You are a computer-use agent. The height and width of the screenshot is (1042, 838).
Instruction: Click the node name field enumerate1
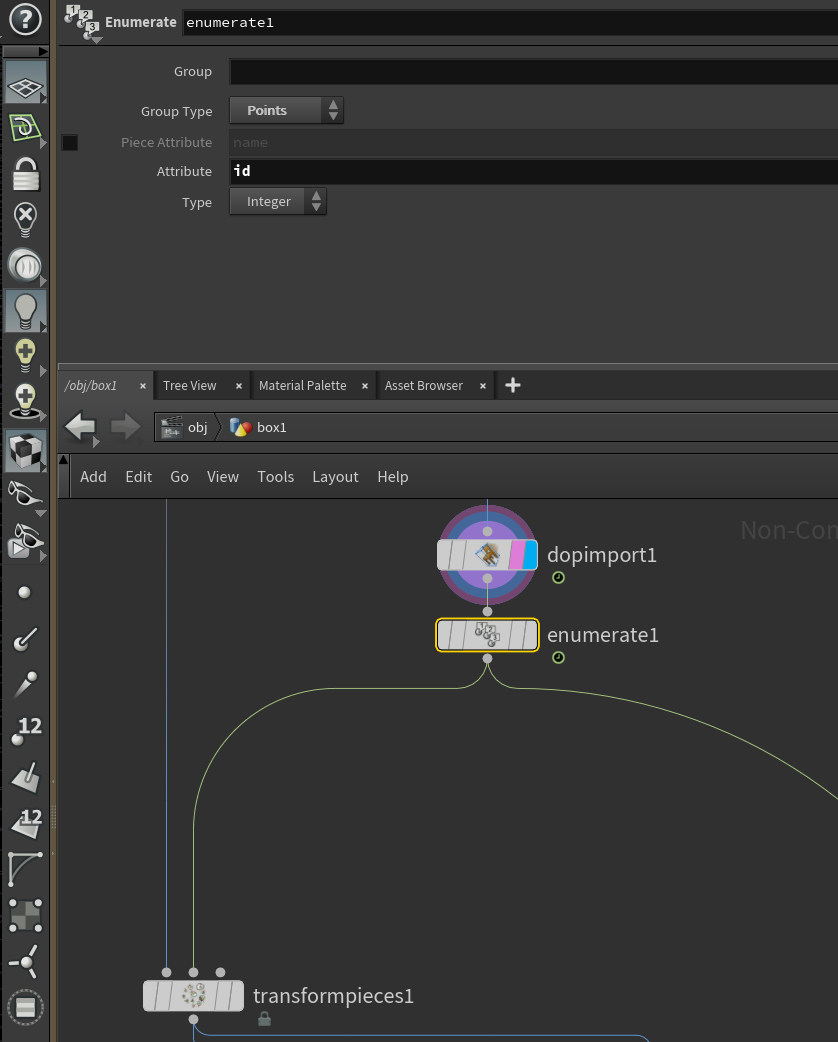pyautogui.click(x=510, y=23)
